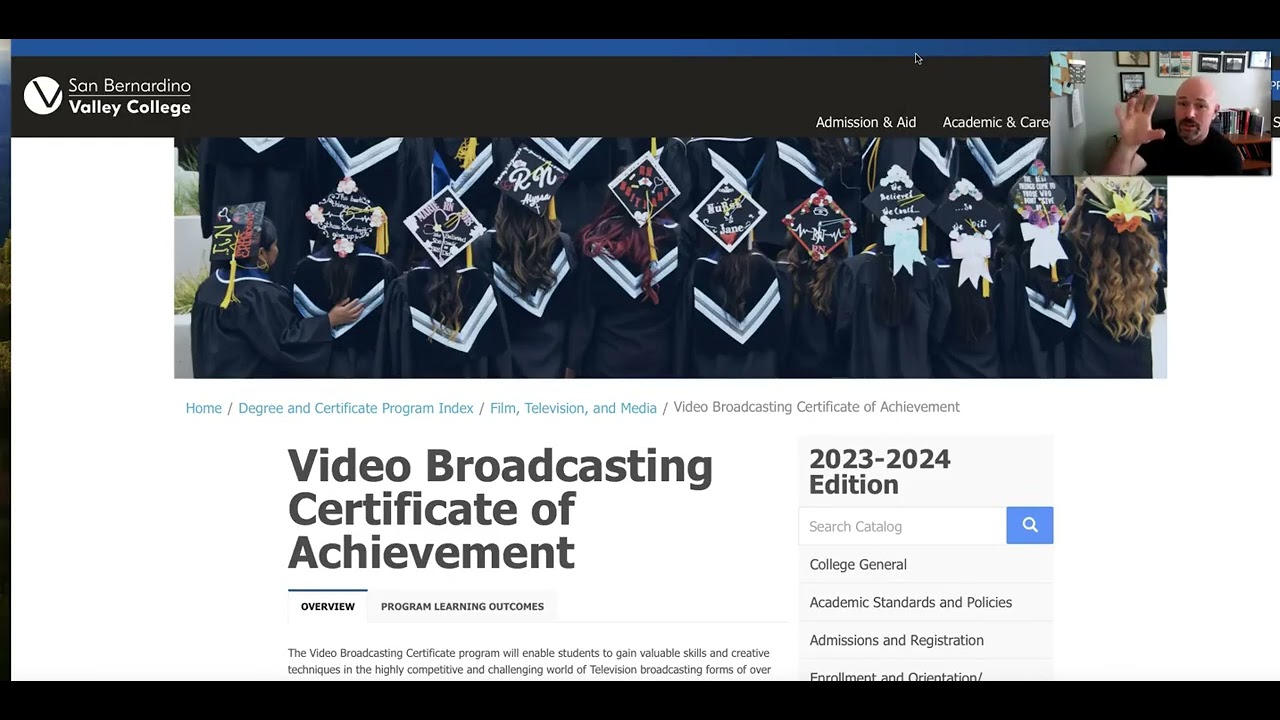
Task: Open the Academic & Career menu
Action: 996,122
